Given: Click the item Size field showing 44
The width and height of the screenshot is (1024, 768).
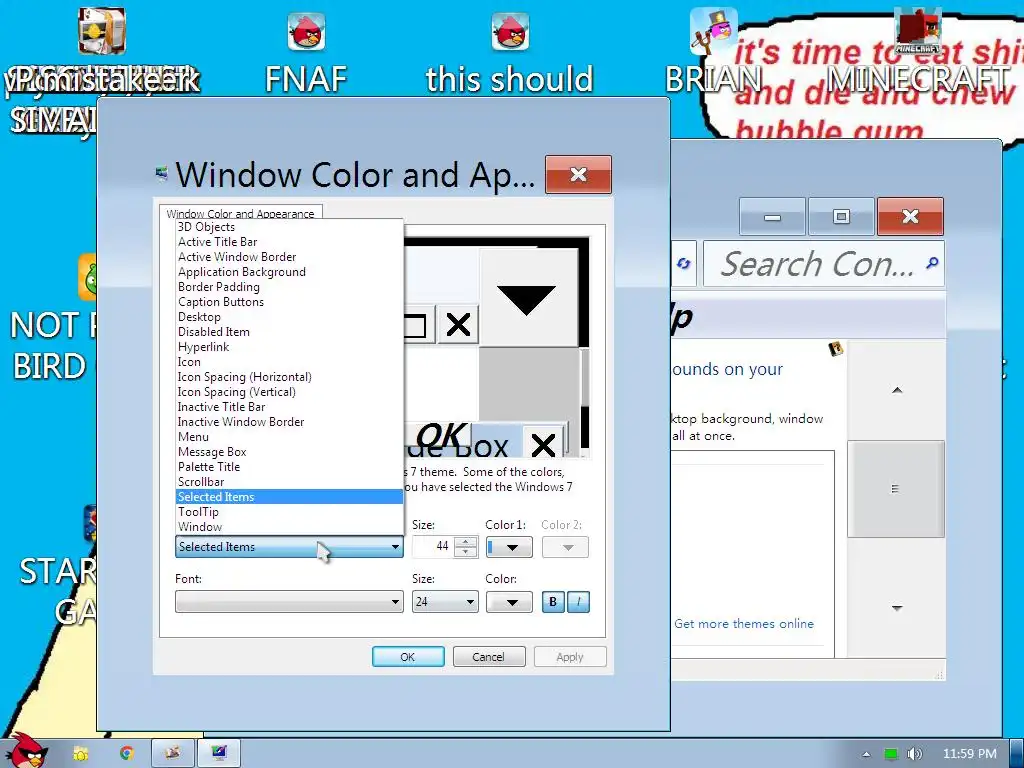Looking at the screenshot, I should coord(432,547).
